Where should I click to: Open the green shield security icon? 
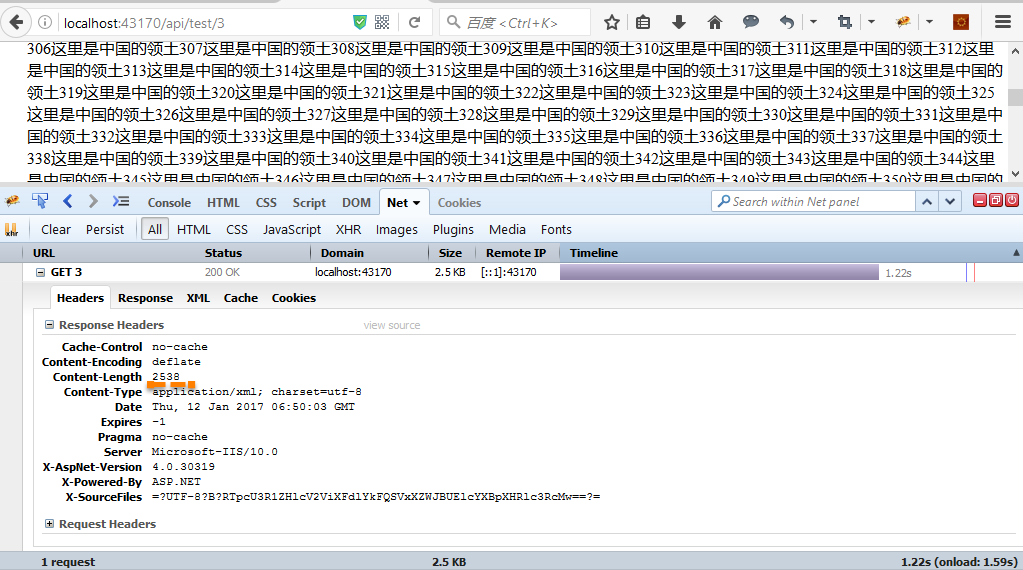tap(359, 23)
